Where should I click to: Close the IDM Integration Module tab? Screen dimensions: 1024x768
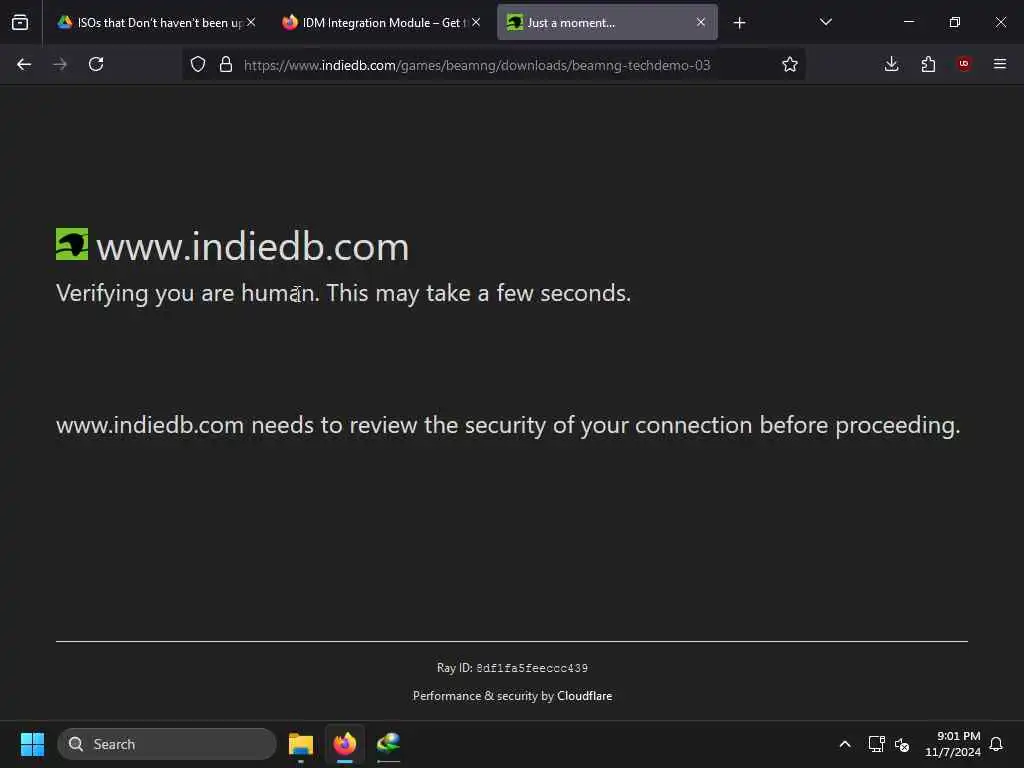(x=476, y=22)
